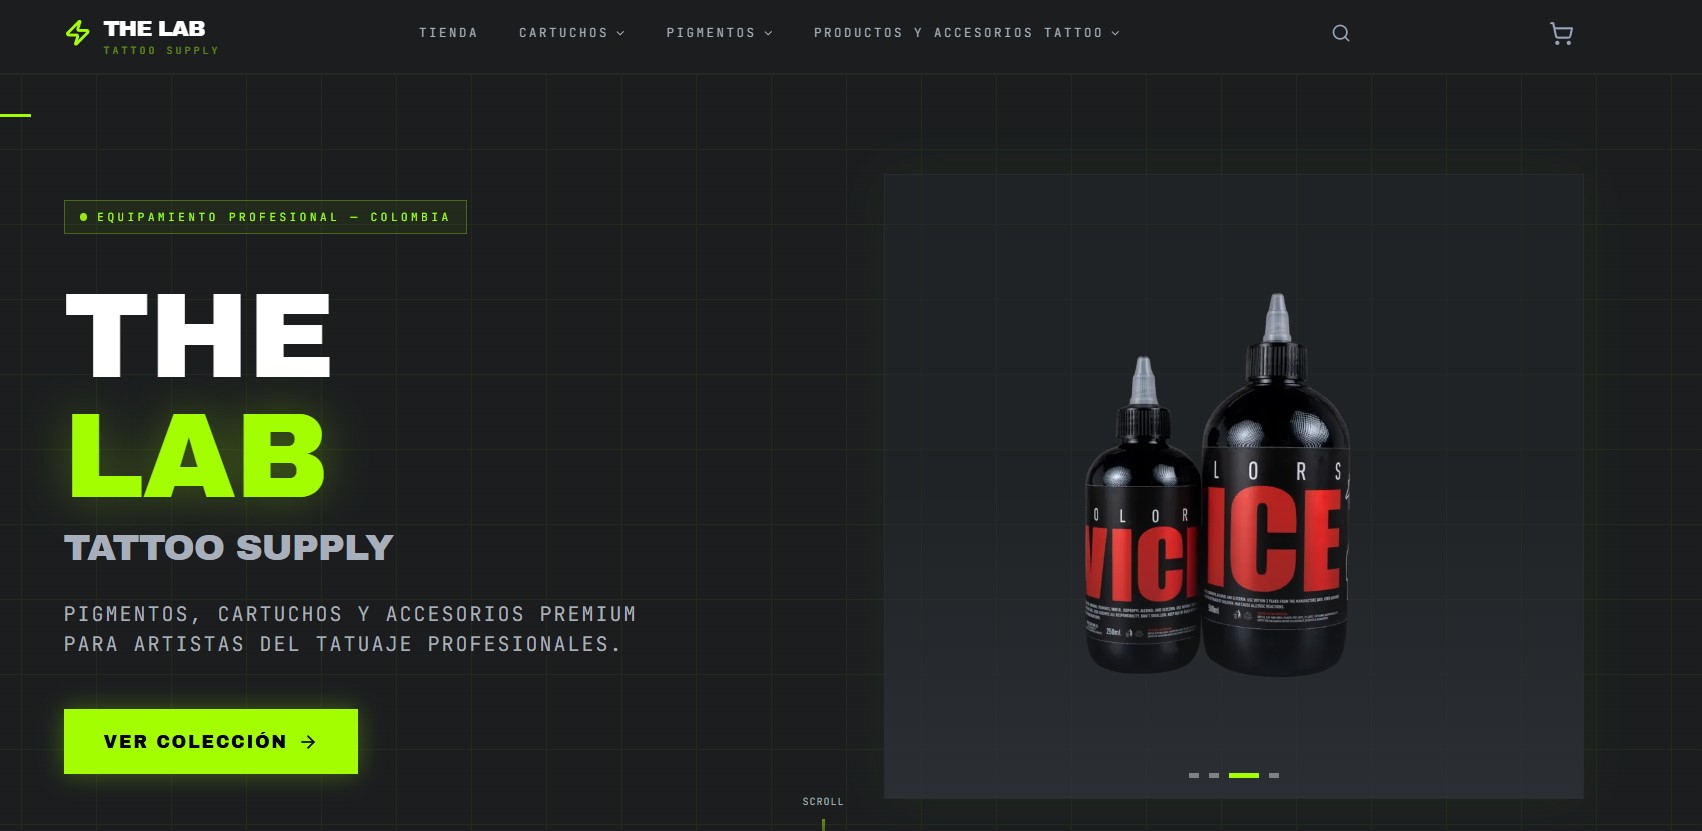Click the Equipamiento Profesional Colombia badge
The image size is (1702, 831).
coord(265,217)
